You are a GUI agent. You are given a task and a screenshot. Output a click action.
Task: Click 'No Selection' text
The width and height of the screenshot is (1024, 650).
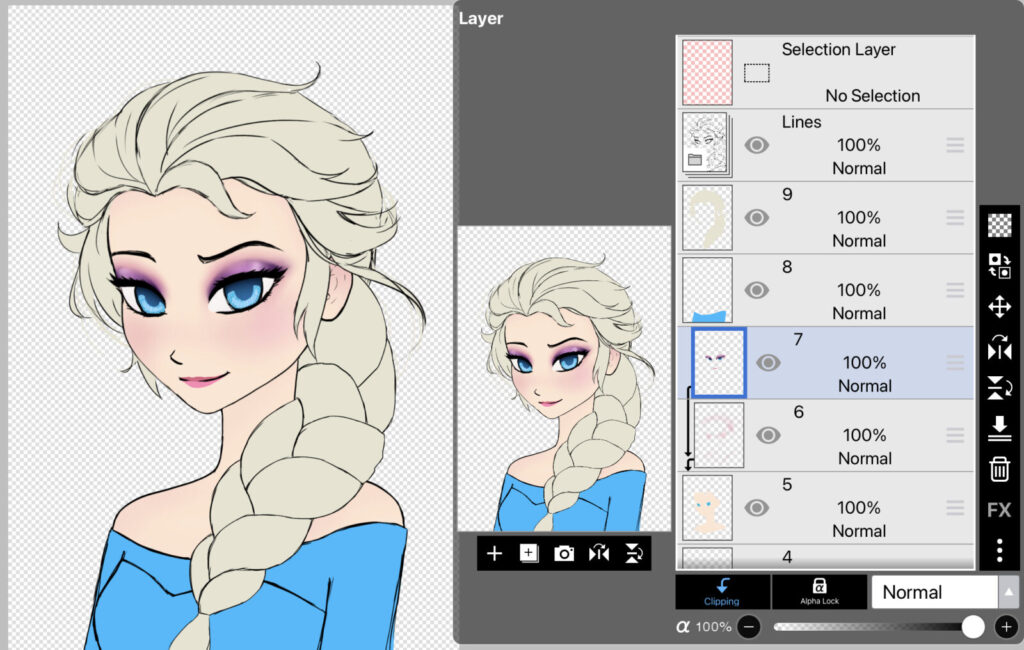872,96
